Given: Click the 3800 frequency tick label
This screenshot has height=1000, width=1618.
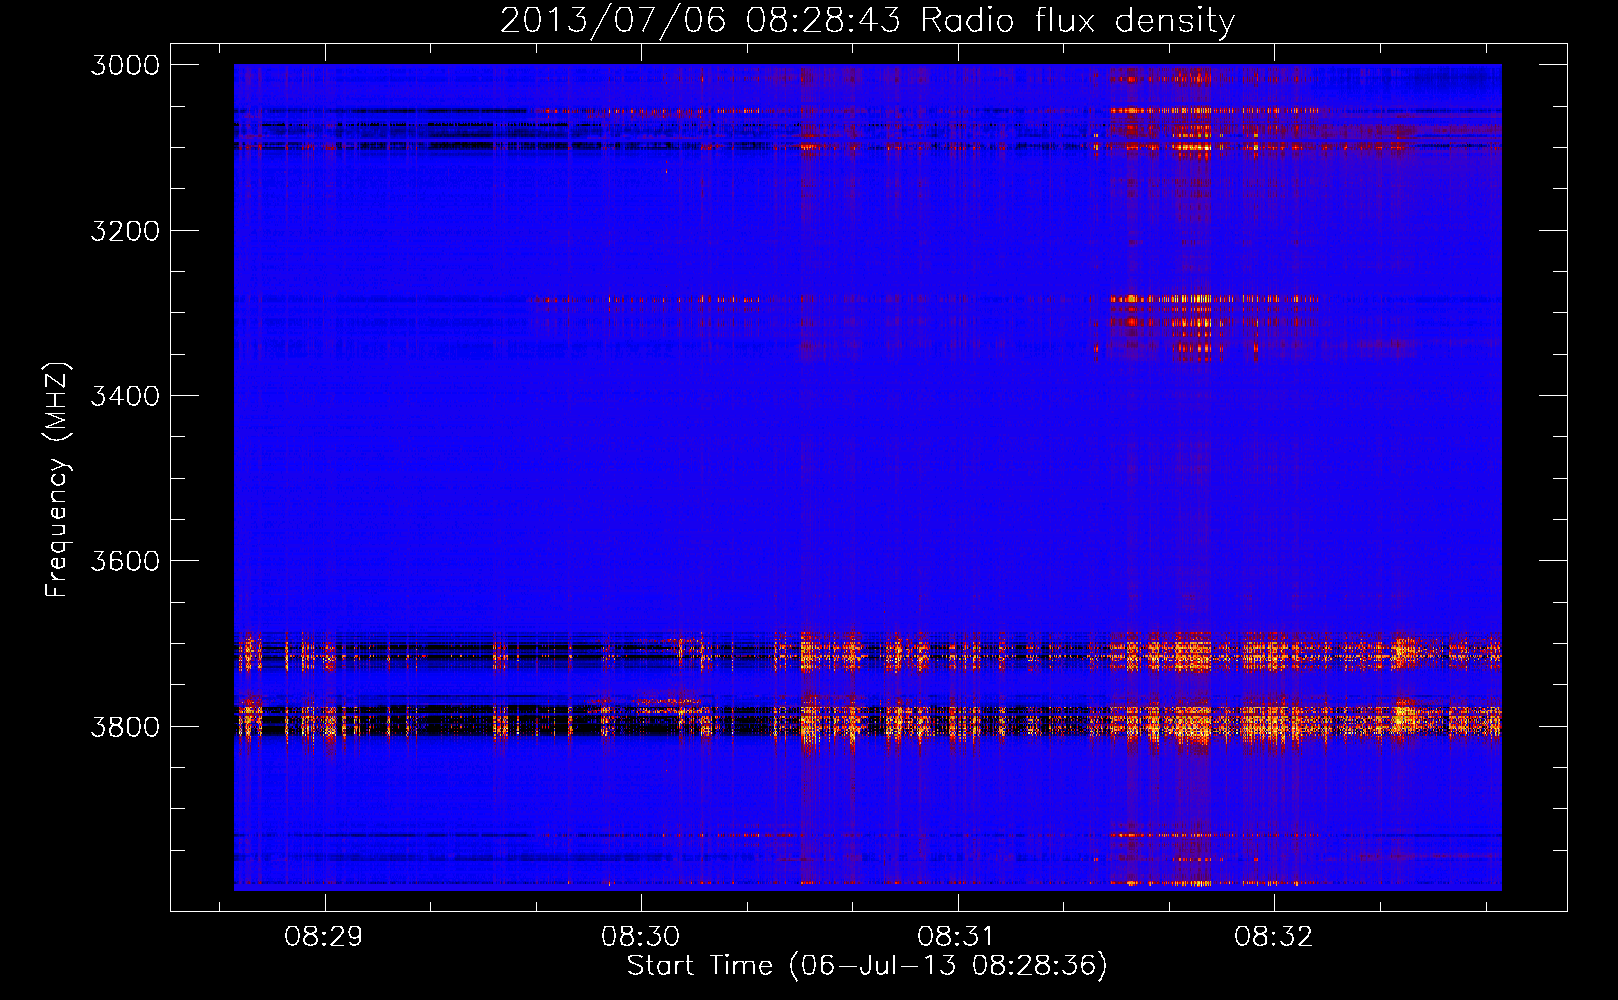Looking at the screenshot, I should (125, 726).
